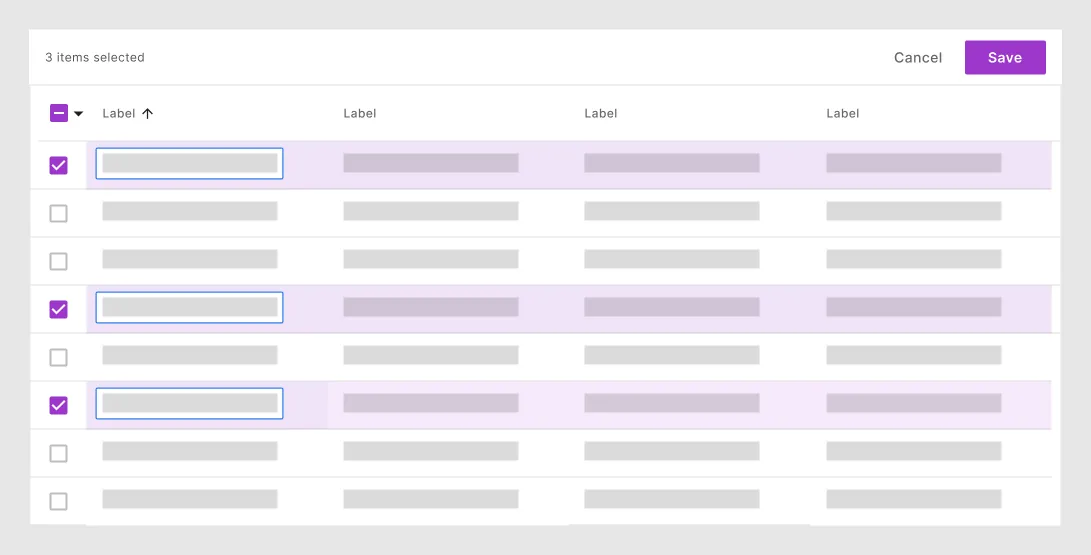Check the seventh row checkbox
Screen dimensions: 1091x555
point(59,453)
